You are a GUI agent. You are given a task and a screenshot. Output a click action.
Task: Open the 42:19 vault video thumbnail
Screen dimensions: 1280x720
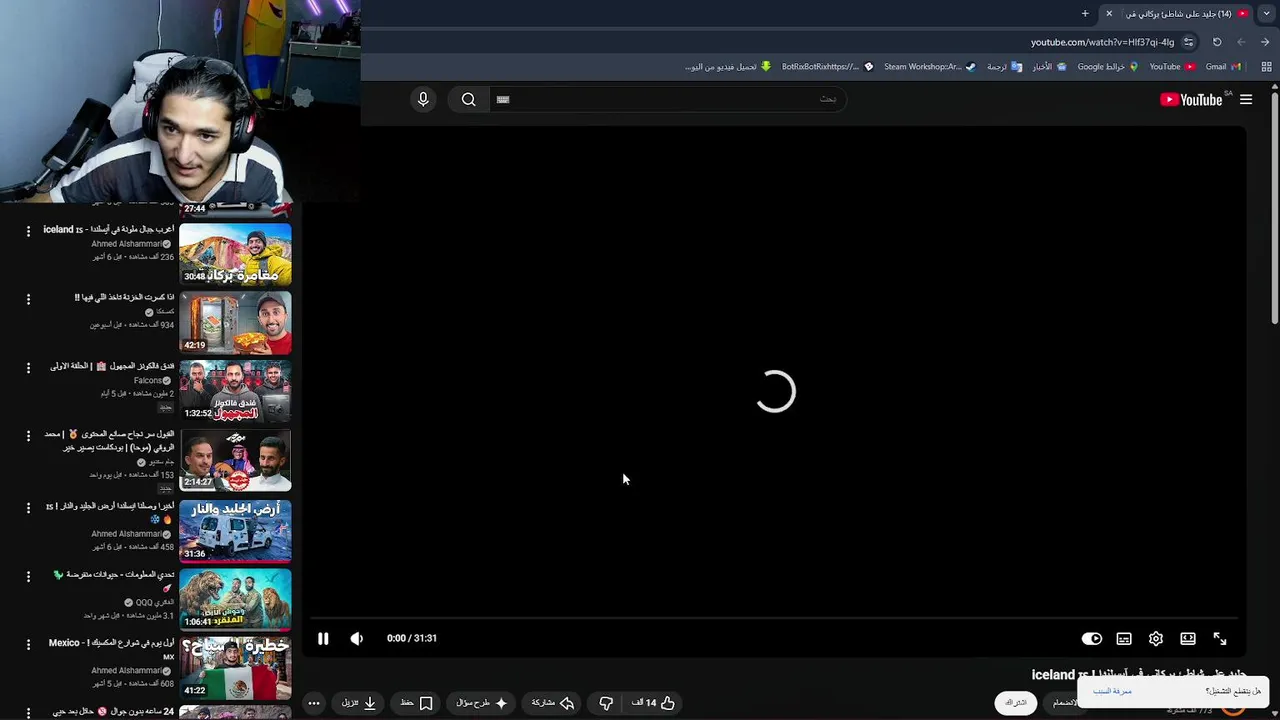(235, 323)
